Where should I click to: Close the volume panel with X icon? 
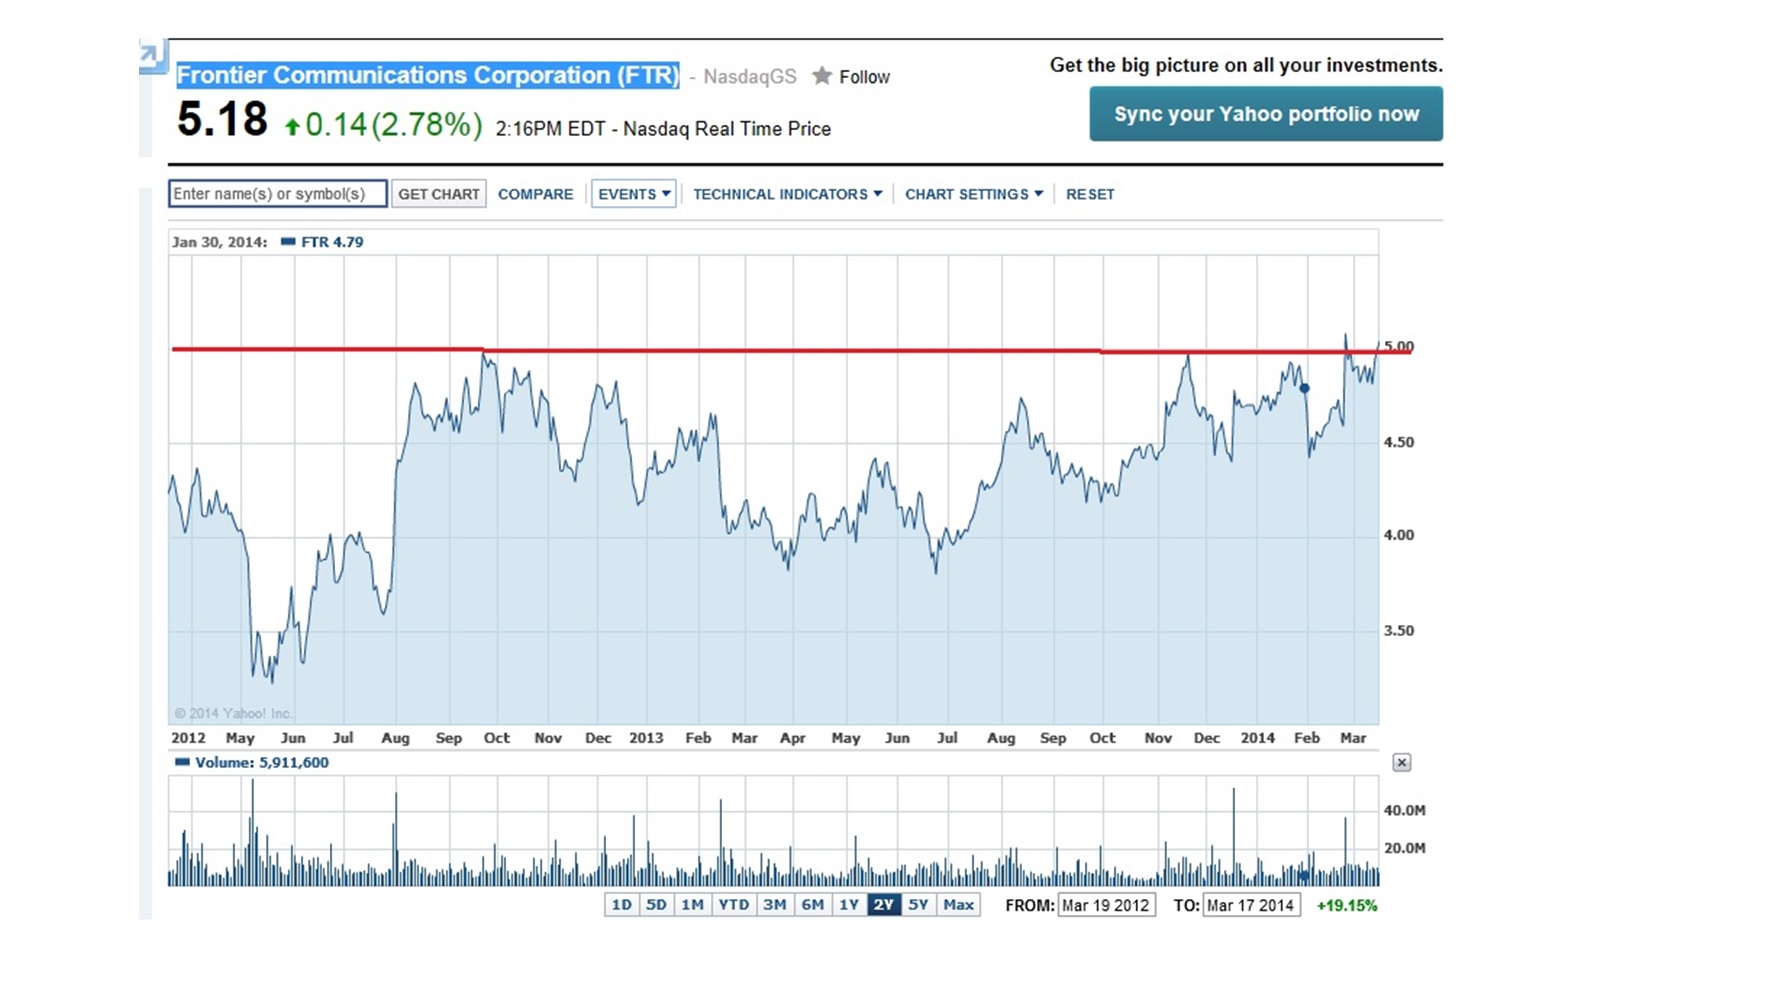(x=1401, y=763)
